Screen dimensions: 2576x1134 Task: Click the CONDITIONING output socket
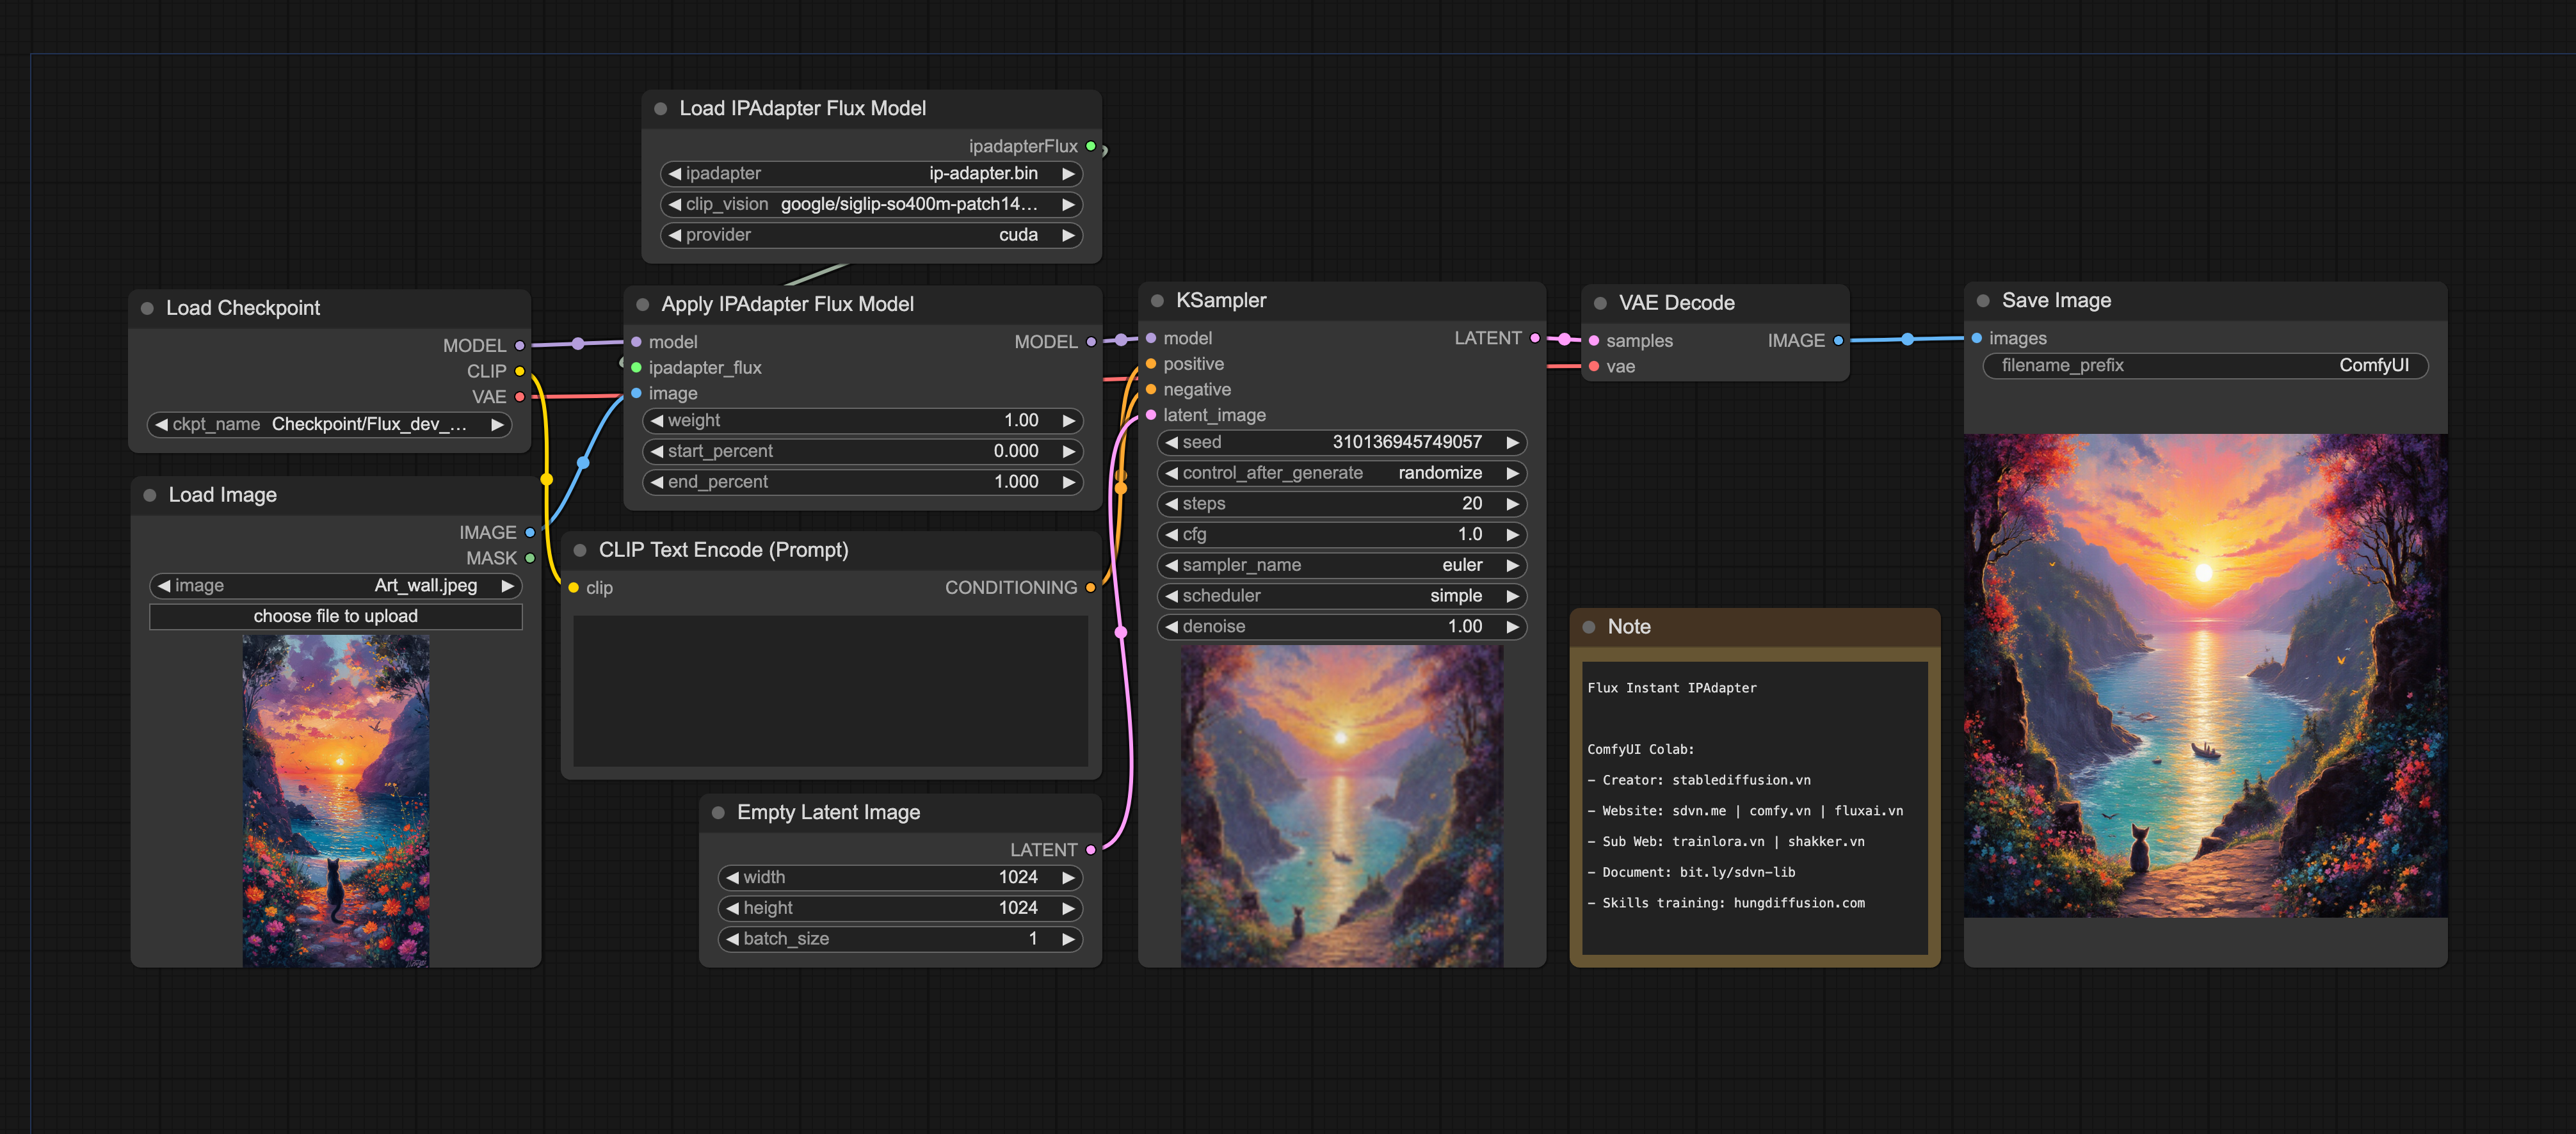(x=1090, y=588)
